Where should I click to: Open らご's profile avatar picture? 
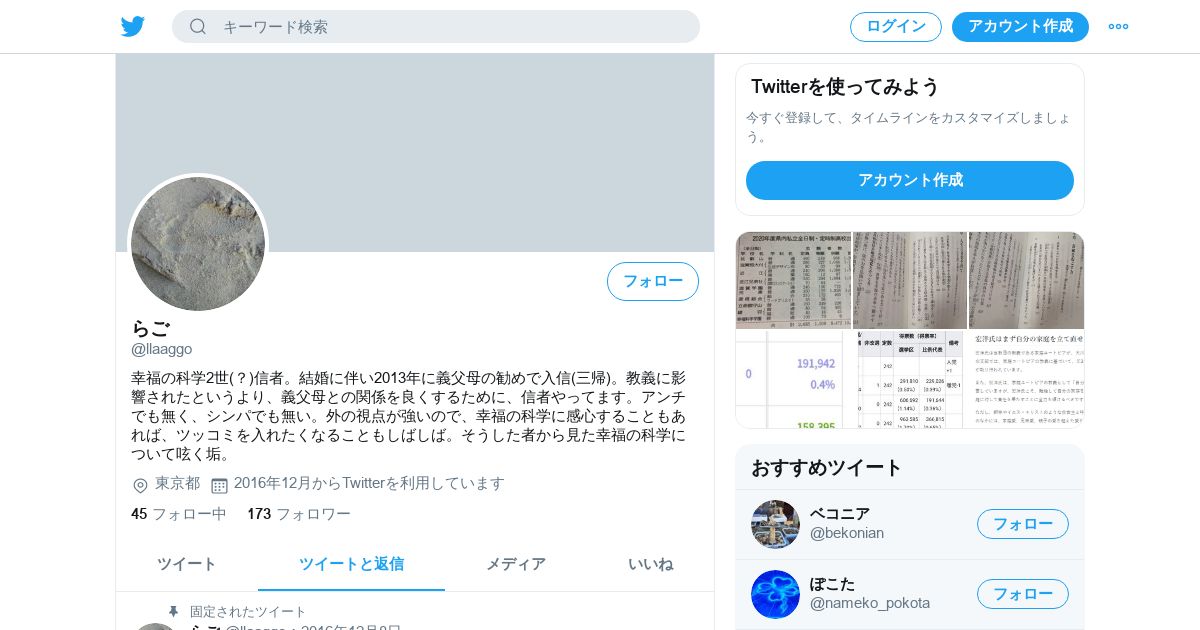[x=198, y=244]
